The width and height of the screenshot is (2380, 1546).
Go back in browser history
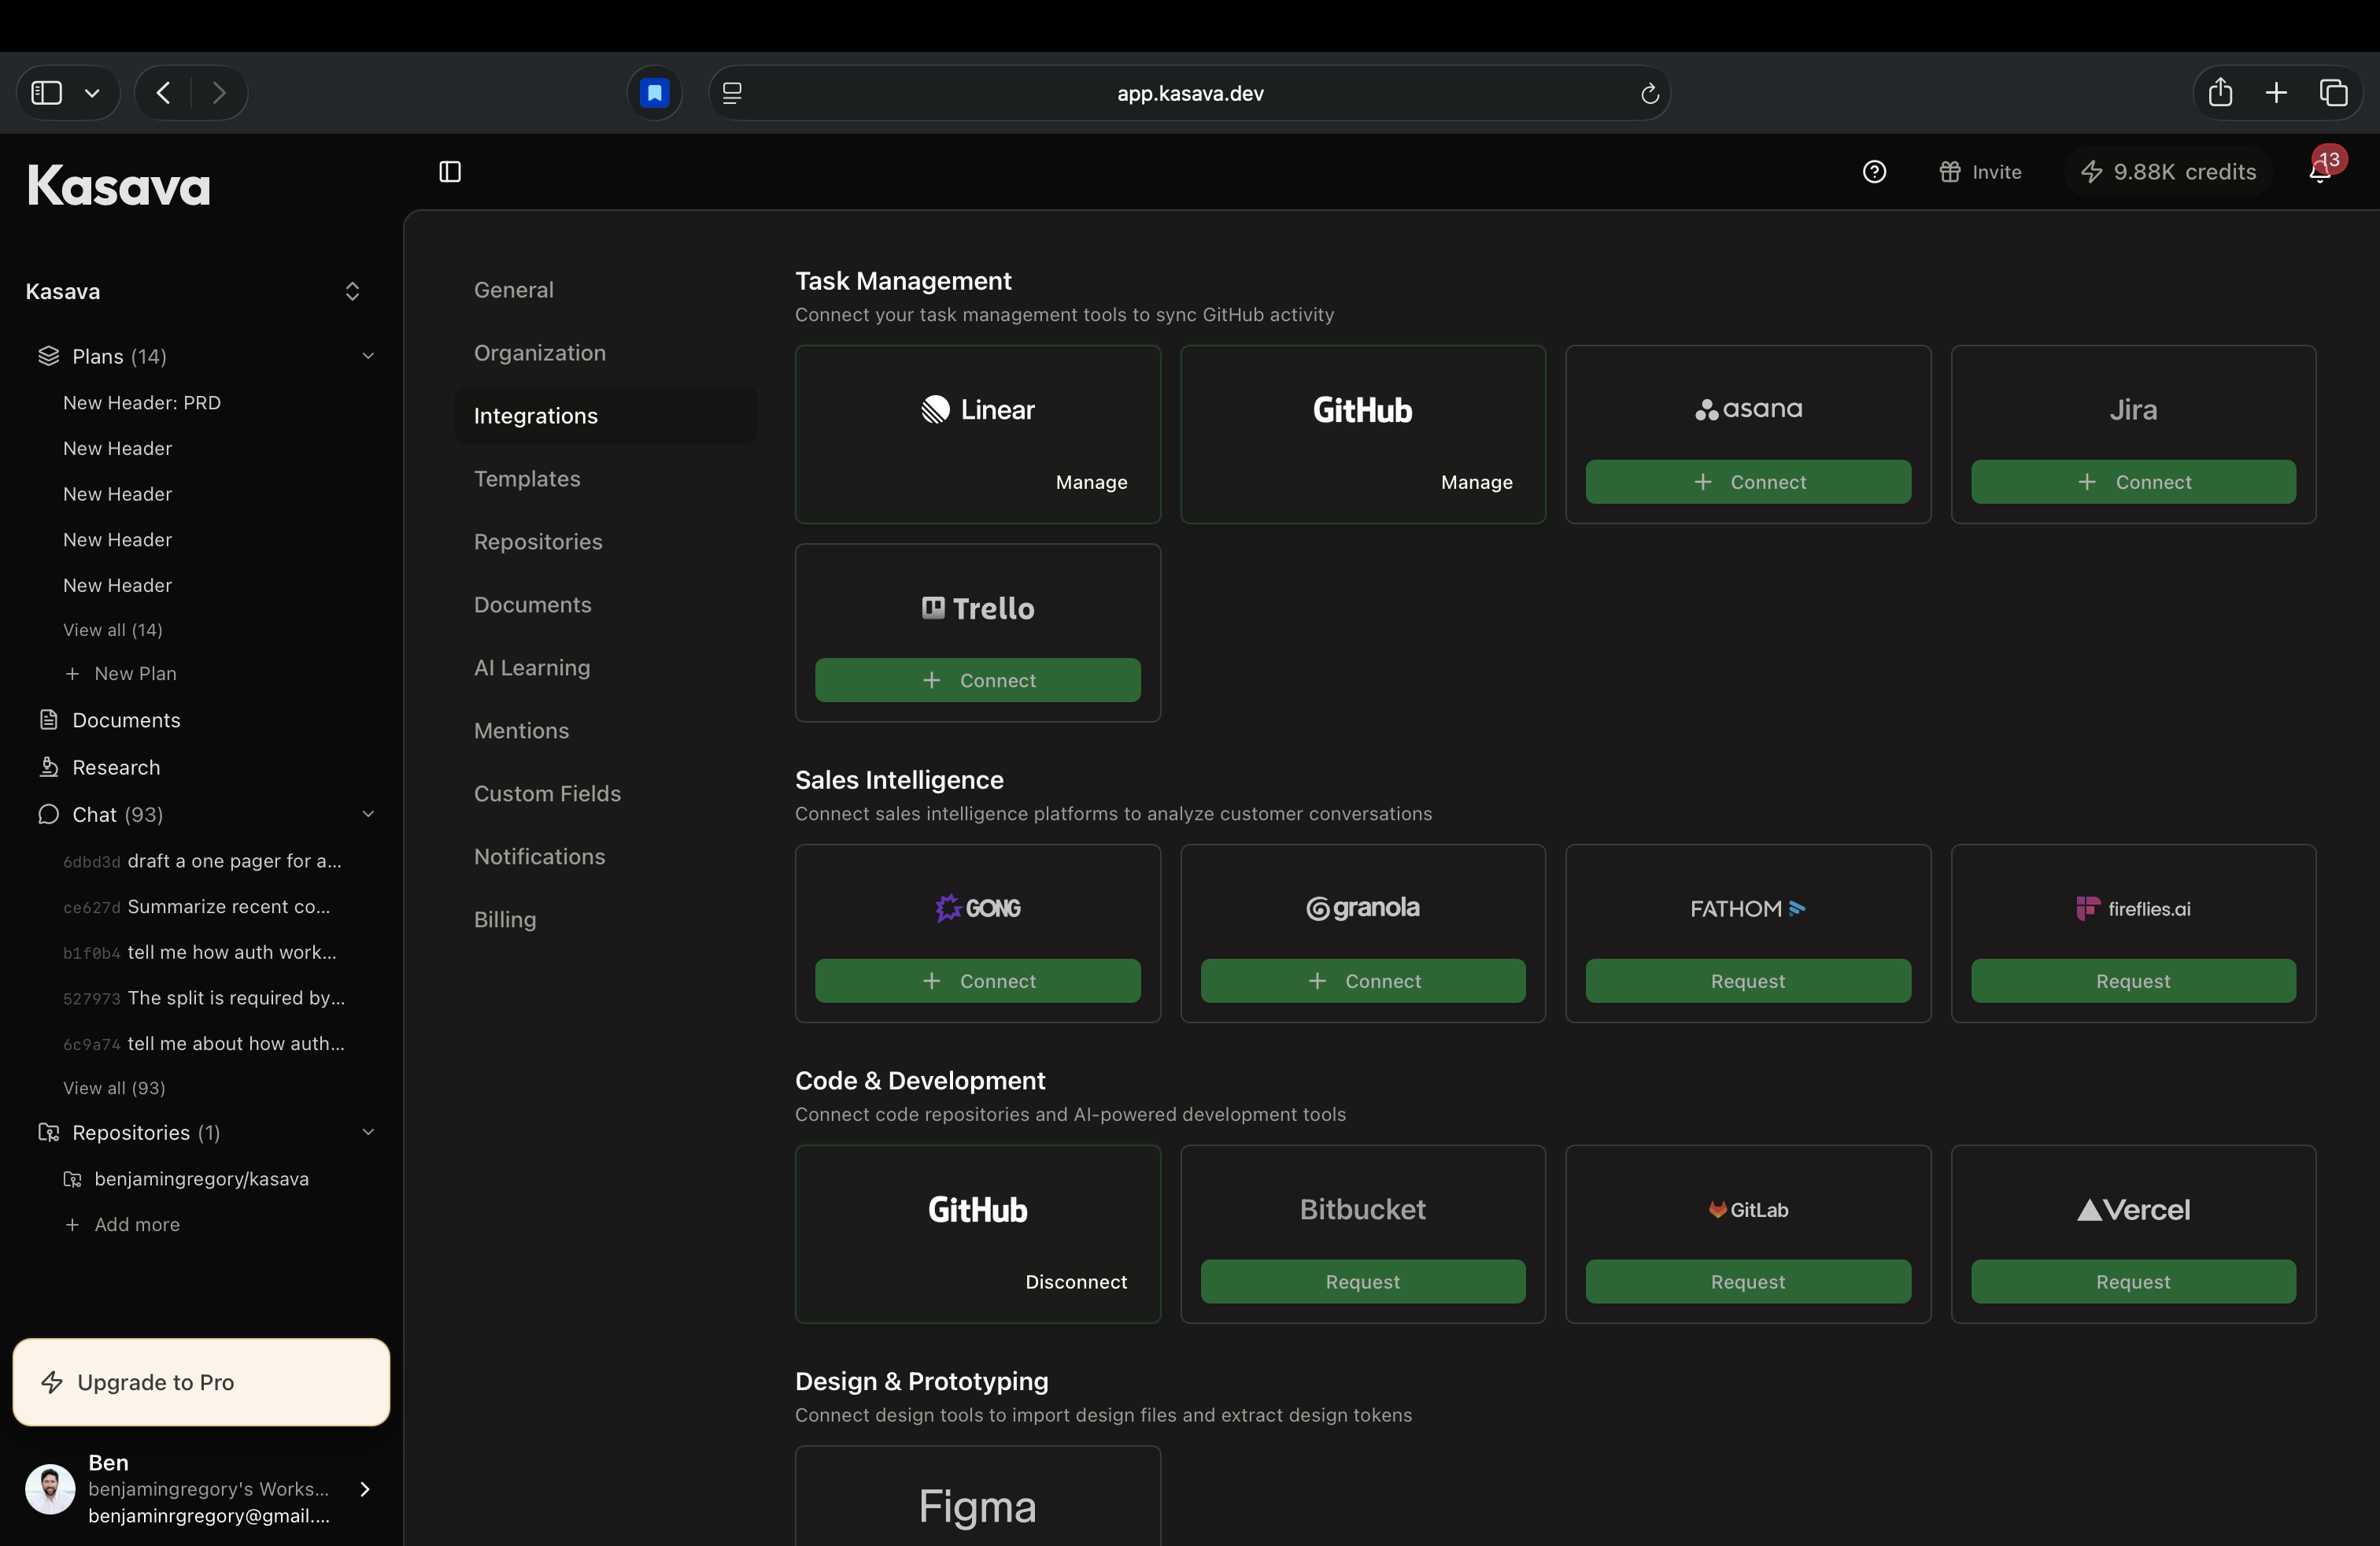coord(163,93)
